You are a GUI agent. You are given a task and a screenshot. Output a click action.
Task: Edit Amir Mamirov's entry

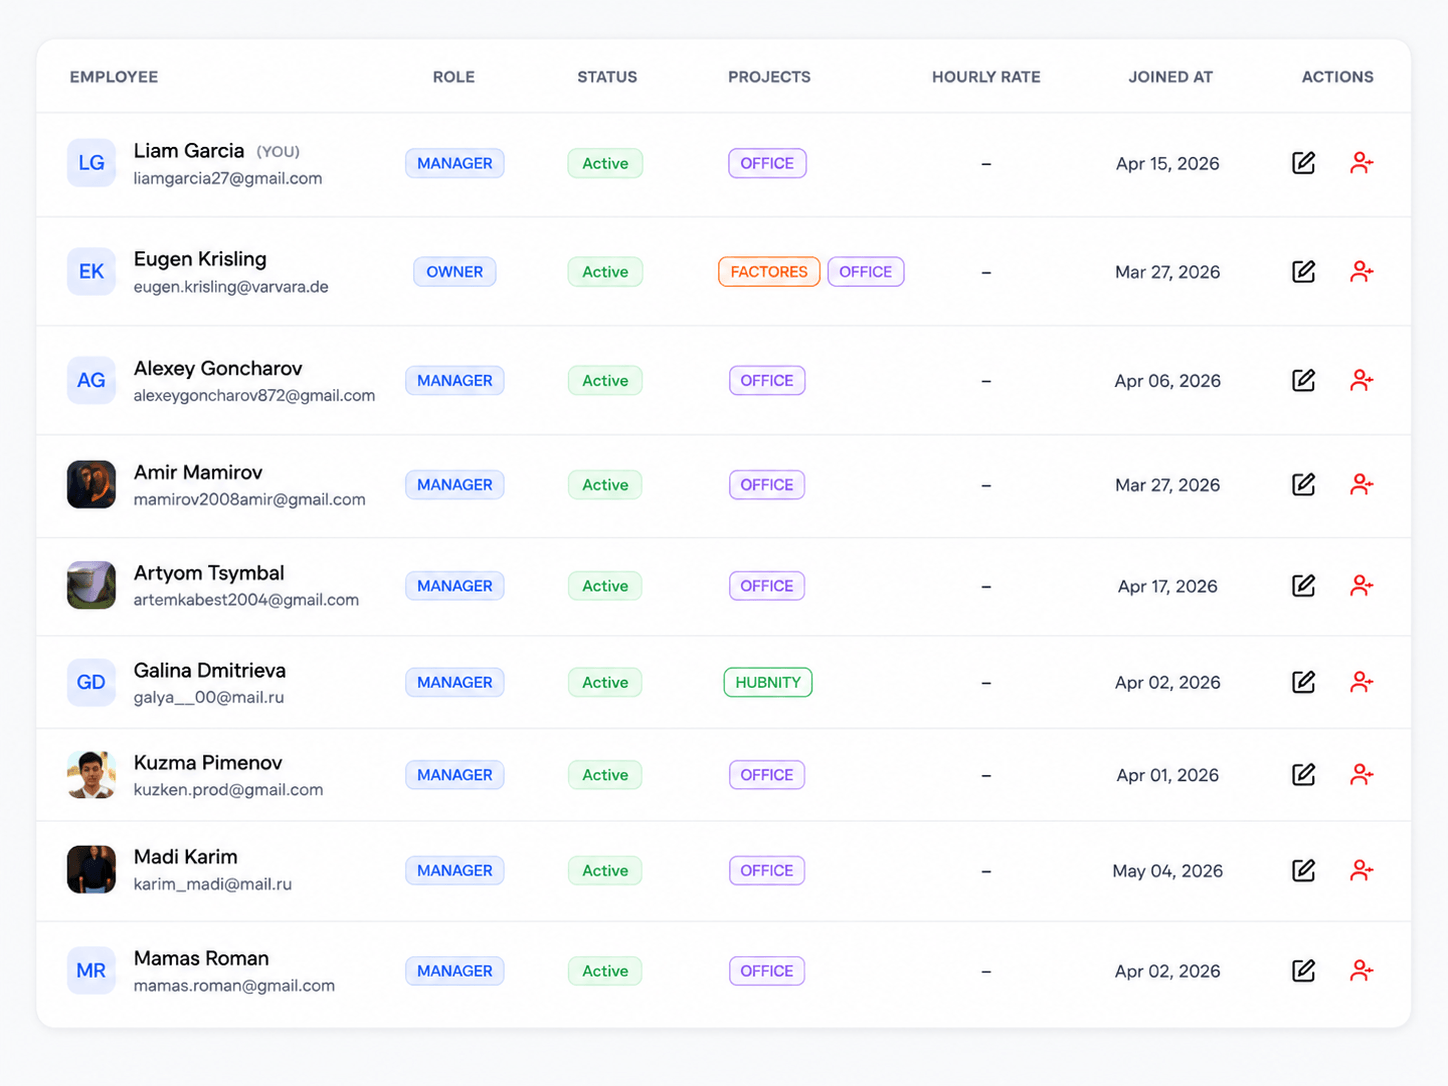tap(1303, 484)
